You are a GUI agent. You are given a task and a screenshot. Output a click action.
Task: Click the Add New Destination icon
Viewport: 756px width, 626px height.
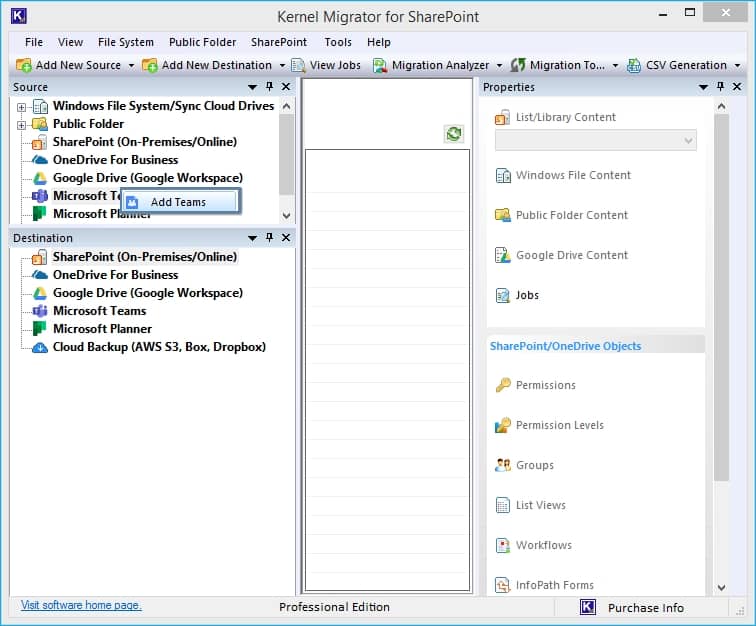[x=149, y=65]
